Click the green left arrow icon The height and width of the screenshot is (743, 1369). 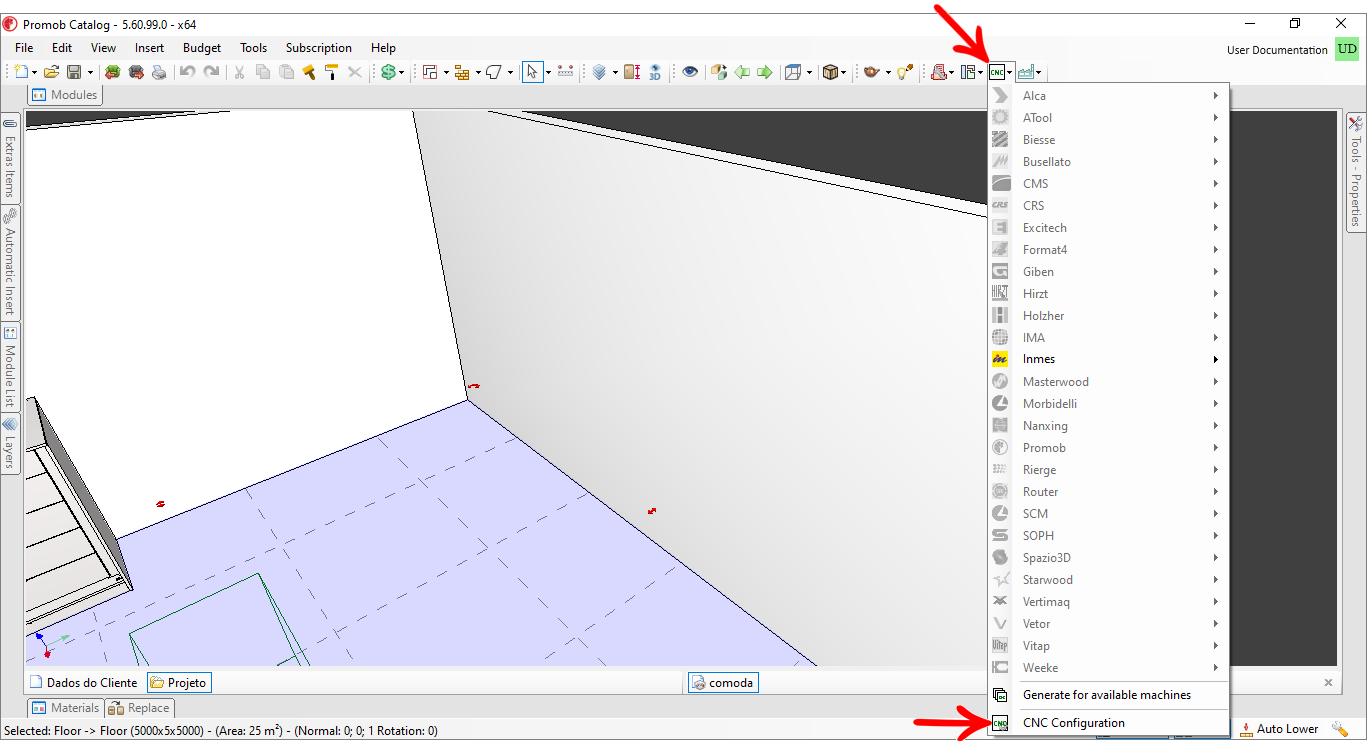click(x=742, y=72)
